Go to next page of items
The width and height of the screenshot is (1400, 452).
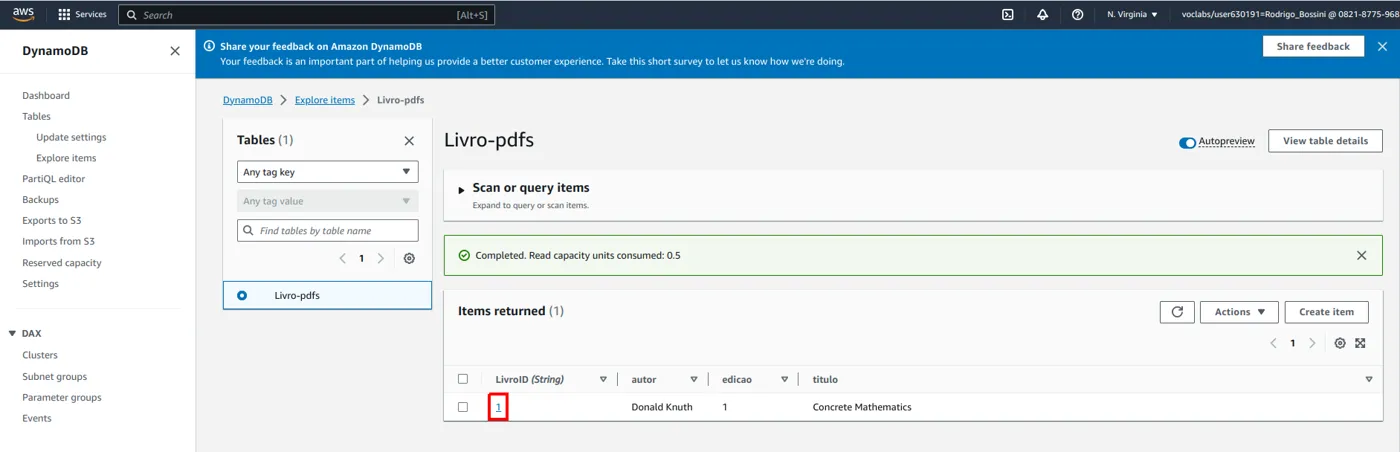(x=1312, y=343)
